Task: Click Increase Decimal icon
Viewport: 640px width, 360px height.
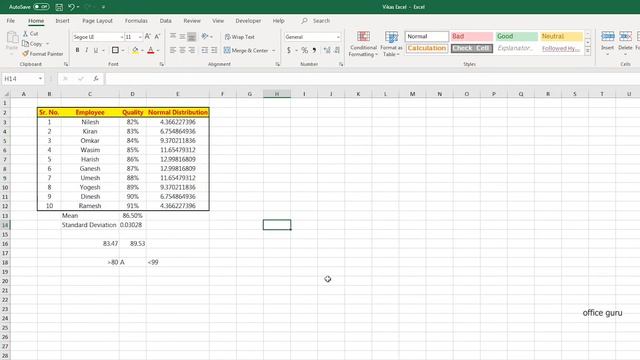Action: click(x=327, y=50)
